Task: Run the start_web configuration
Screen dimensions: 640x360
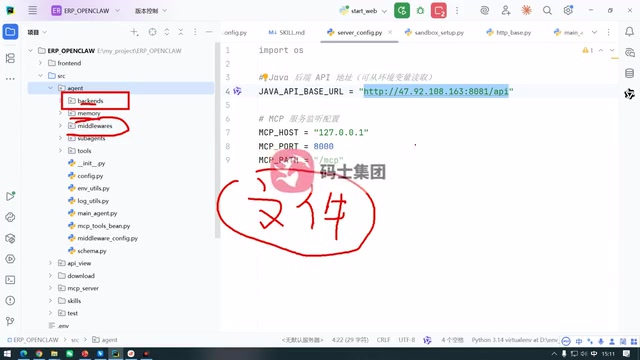Action: click(x=402, y=11)
